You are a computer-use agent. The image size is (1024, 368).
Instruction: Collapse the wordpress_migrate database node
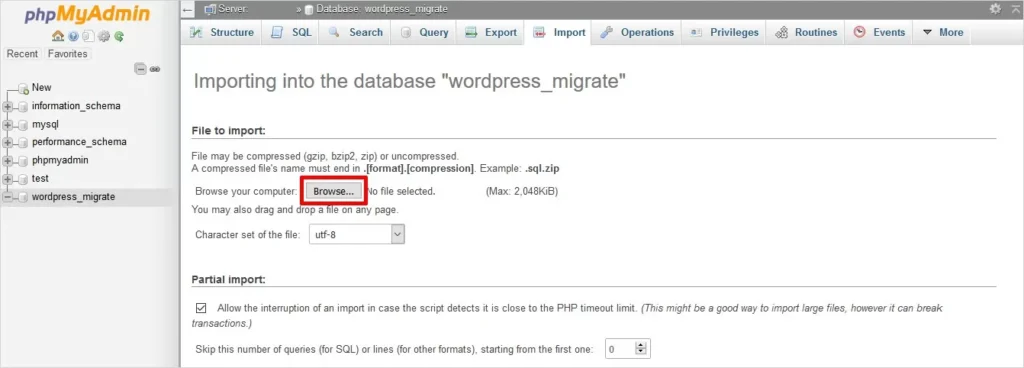point(8,197)
